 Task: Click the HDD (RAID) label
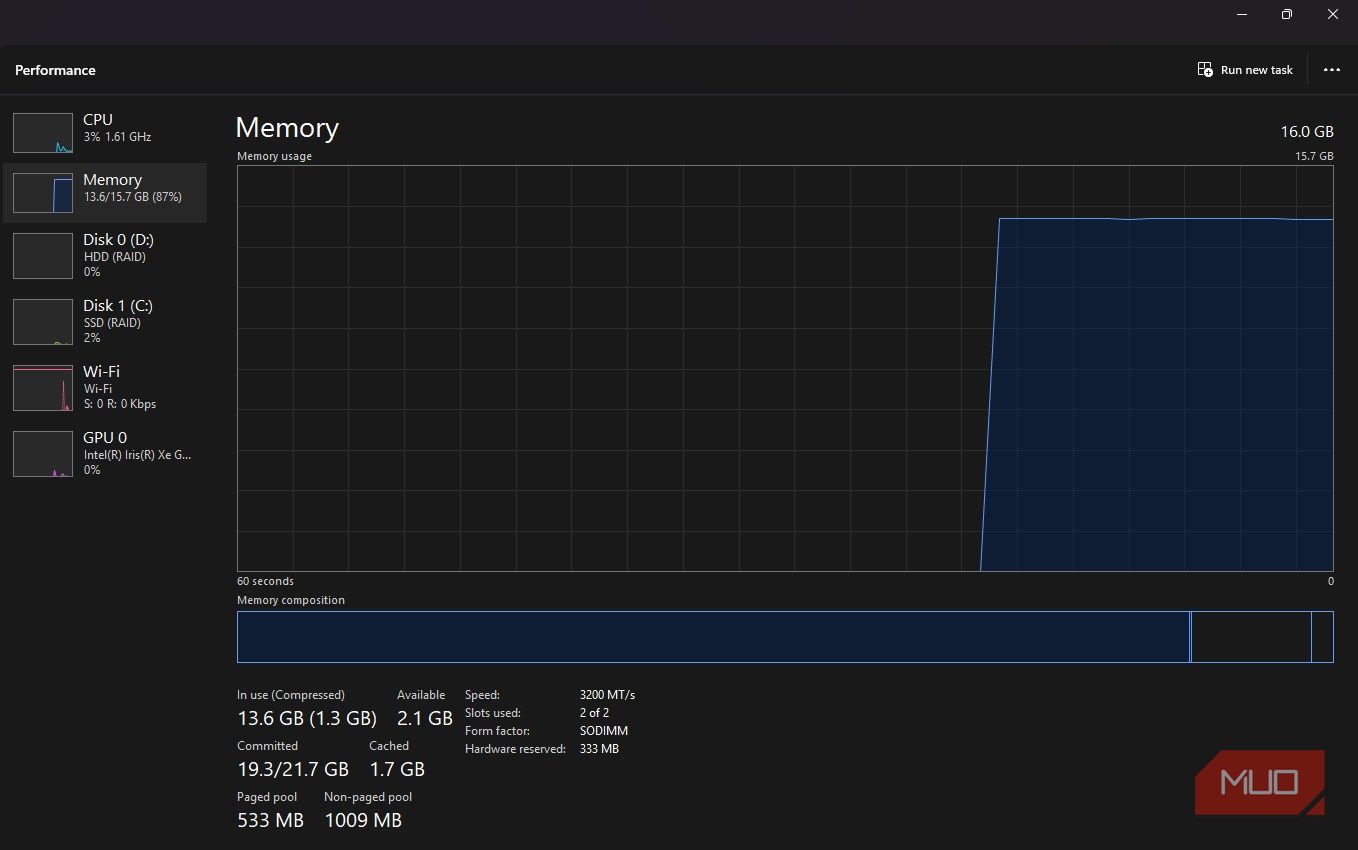pyautogui.click(x=114, y=257)
